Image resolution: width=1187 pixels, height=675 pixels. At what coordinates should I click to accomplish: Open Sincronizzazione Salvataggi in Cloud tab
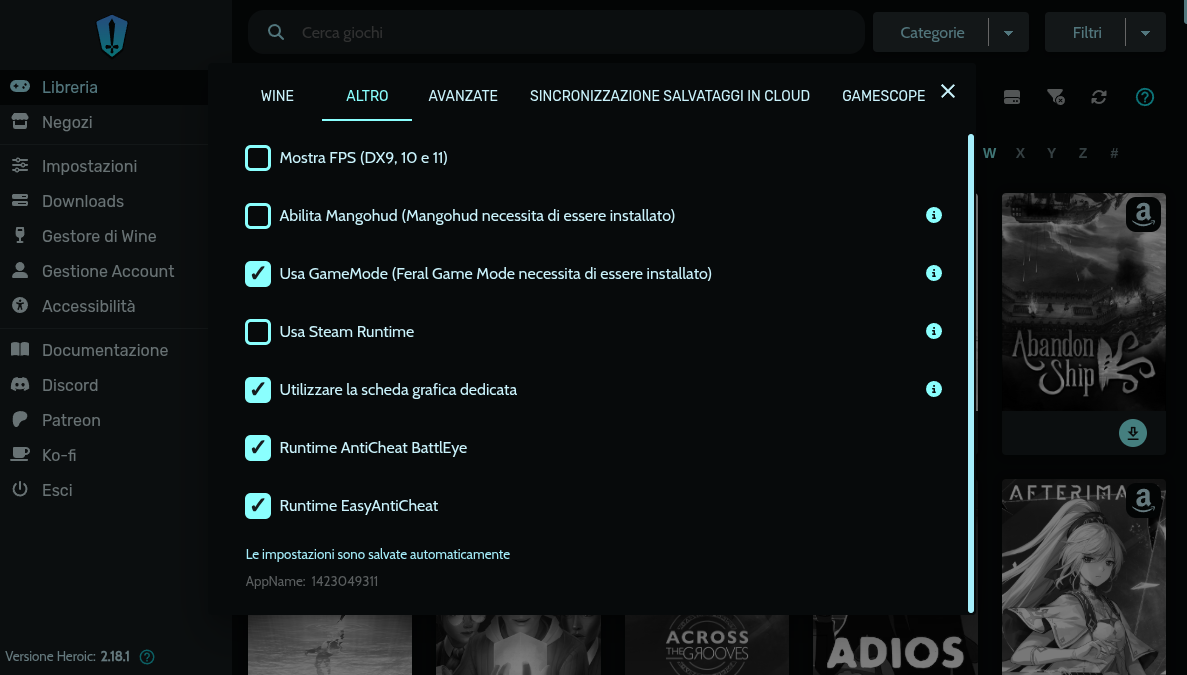[670, 96]
